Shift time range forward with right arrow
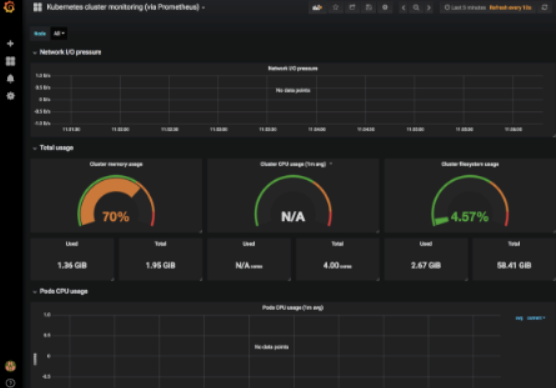 pos(429,7)
